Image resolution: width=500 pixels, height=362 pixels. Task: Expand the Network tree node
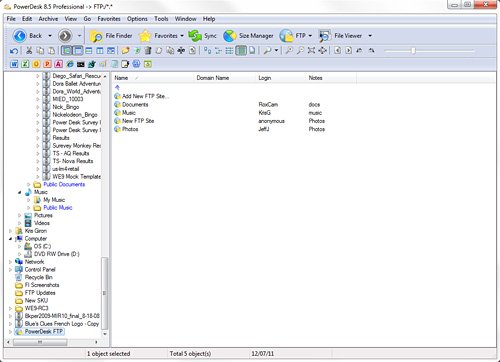click(x=11, y=262)
